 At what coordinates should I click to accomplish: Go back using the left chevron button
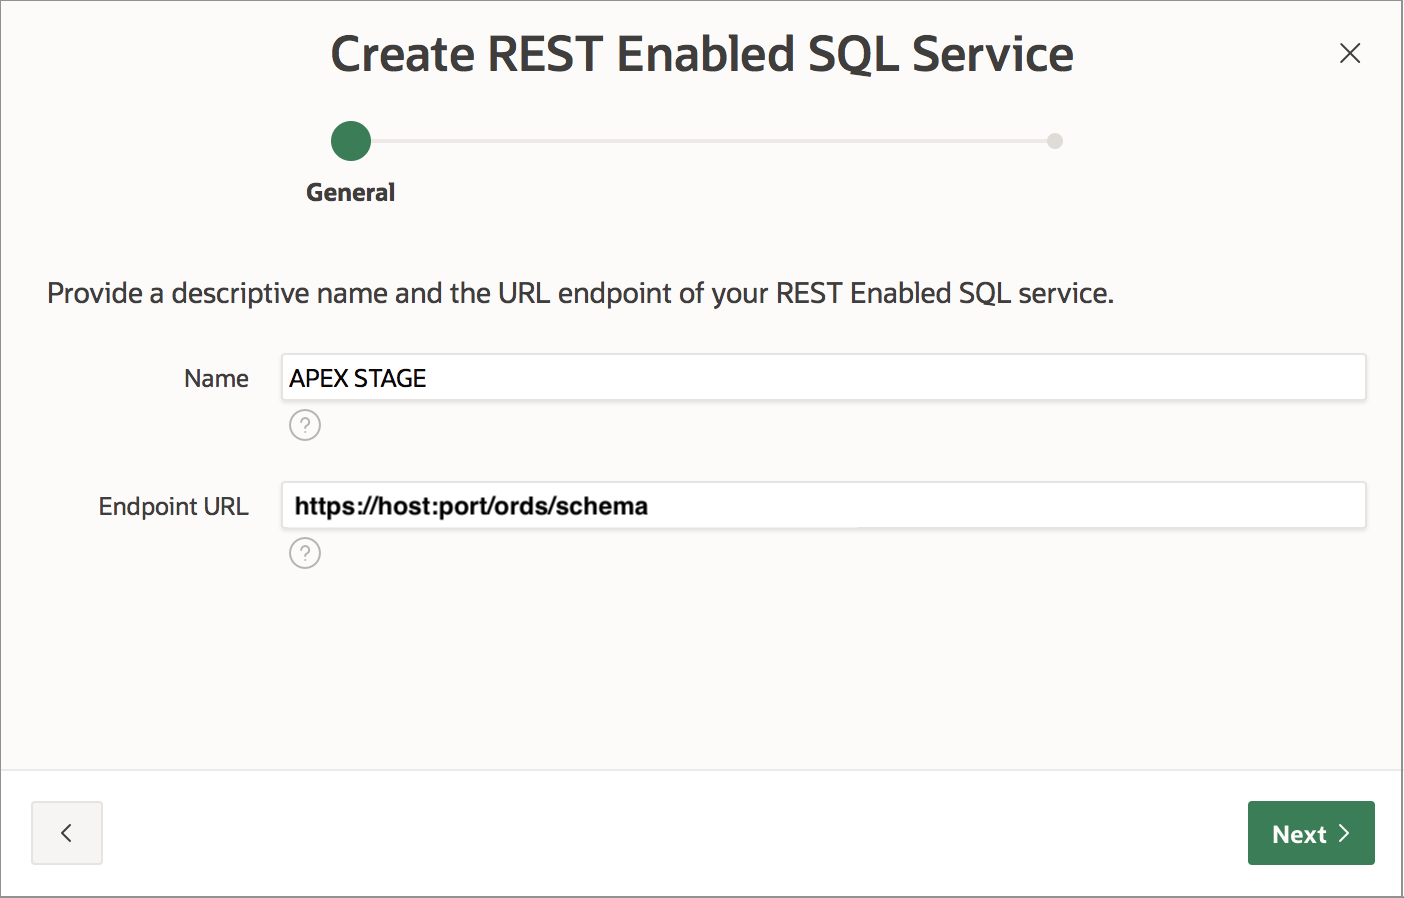click(67, 833)
